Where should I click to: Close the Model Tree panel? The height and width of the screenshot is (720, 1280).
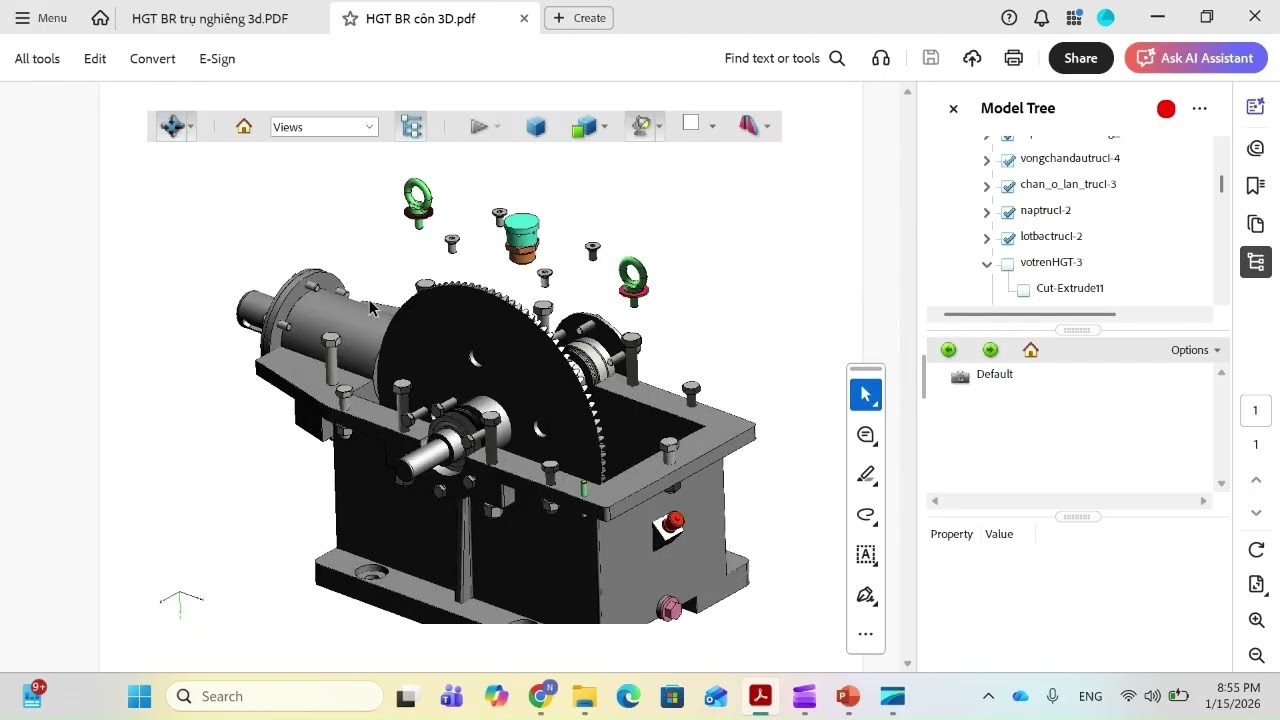click(x=953, y=109)
